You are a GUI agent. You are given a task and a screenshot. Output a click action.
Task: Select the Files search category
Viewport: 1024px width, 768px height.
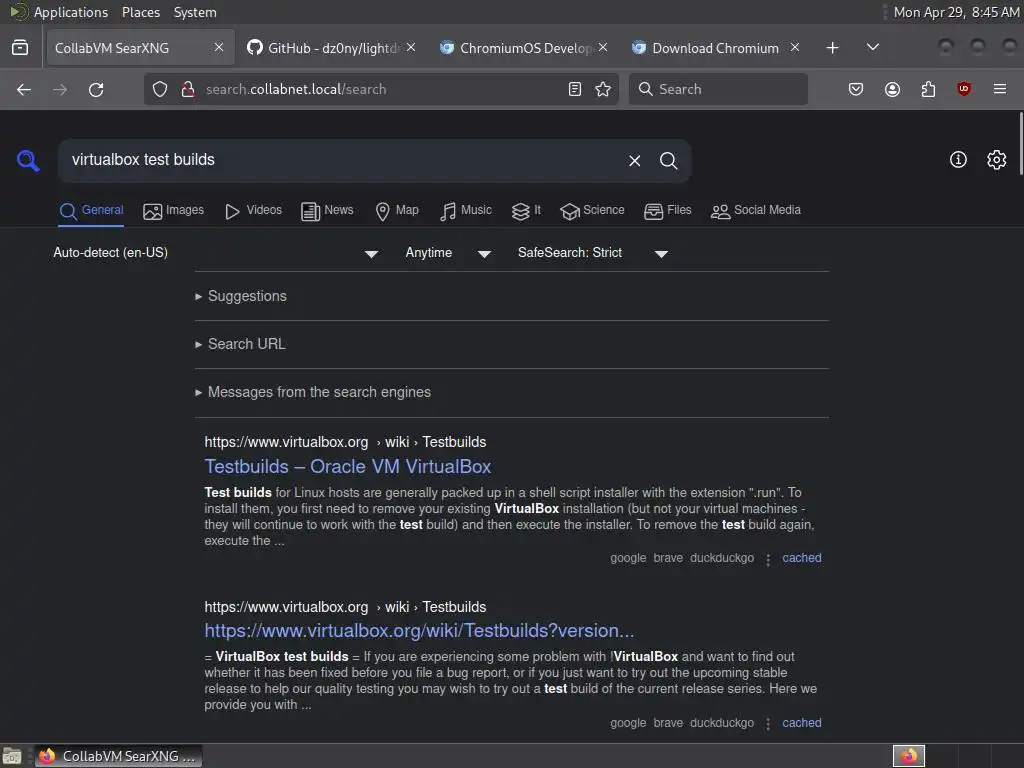(667, 211)
